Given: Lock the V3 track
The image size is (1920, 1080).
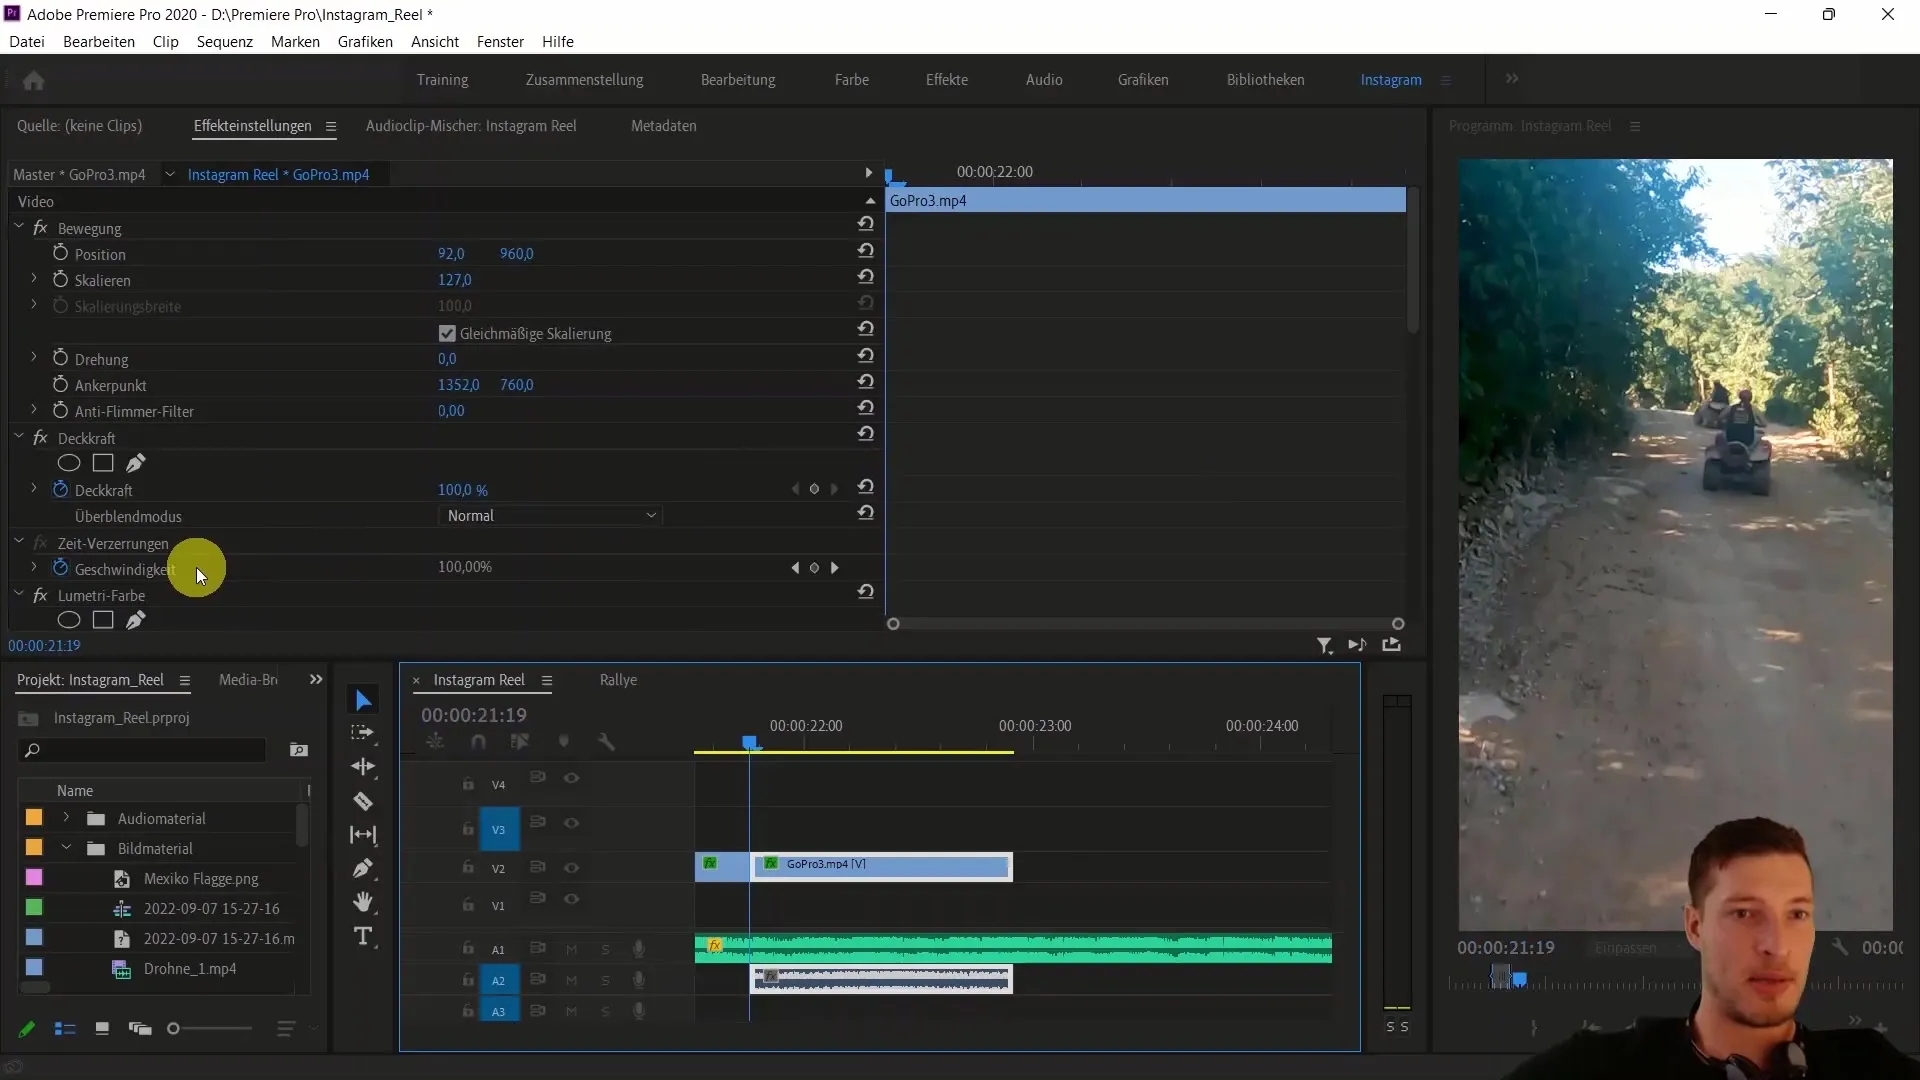Looking at the screenshot, I should pos(468,829).
